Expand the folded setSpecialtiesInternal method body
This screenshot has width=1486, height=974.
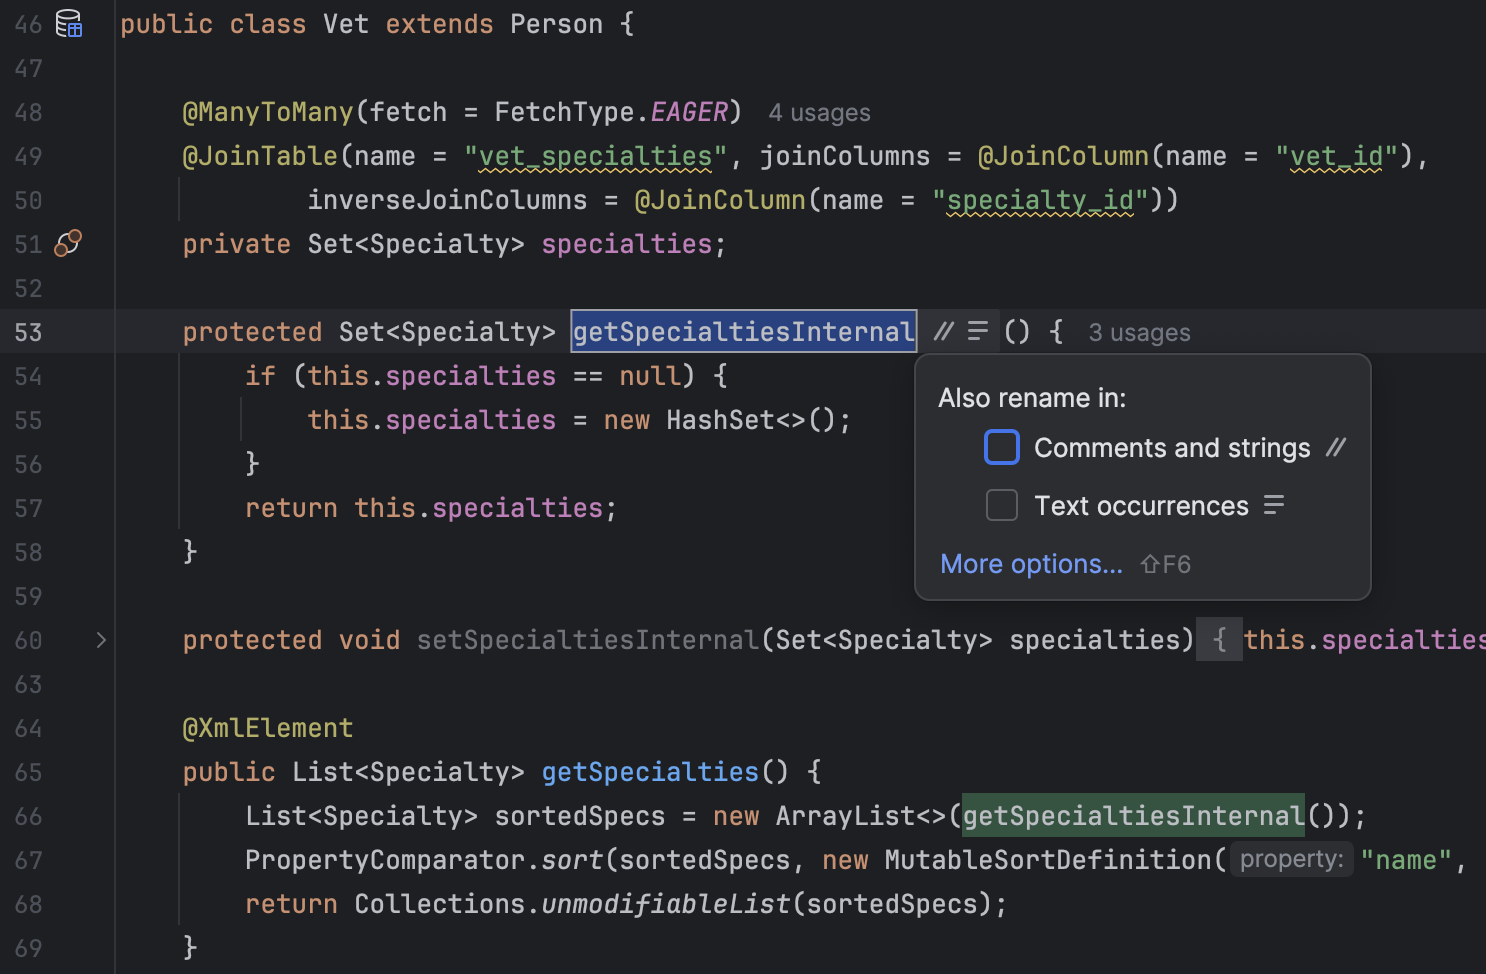(1218, 639)
